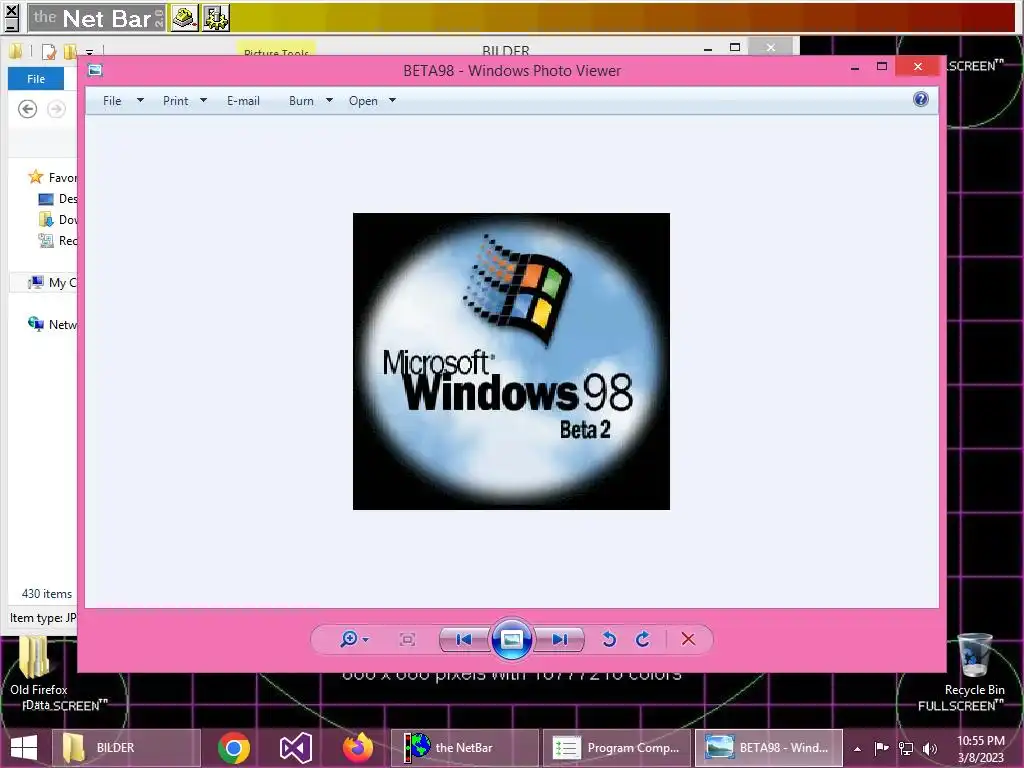Viewport: 1024px width, 768px height.
Task: Click the properties icon in Explorer quick access toolbar
Action: tap(49, 51)
